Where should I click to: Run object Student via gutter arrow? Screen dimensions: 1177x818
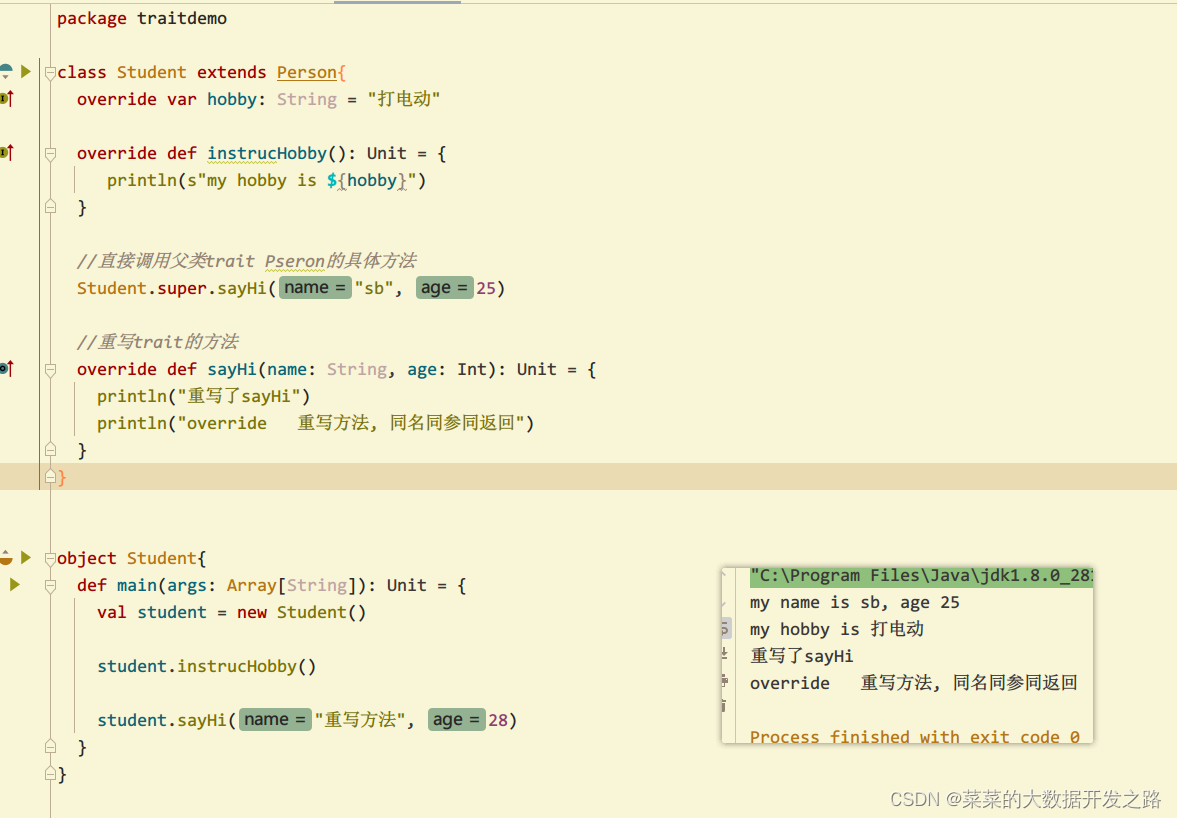pos(26,557)
